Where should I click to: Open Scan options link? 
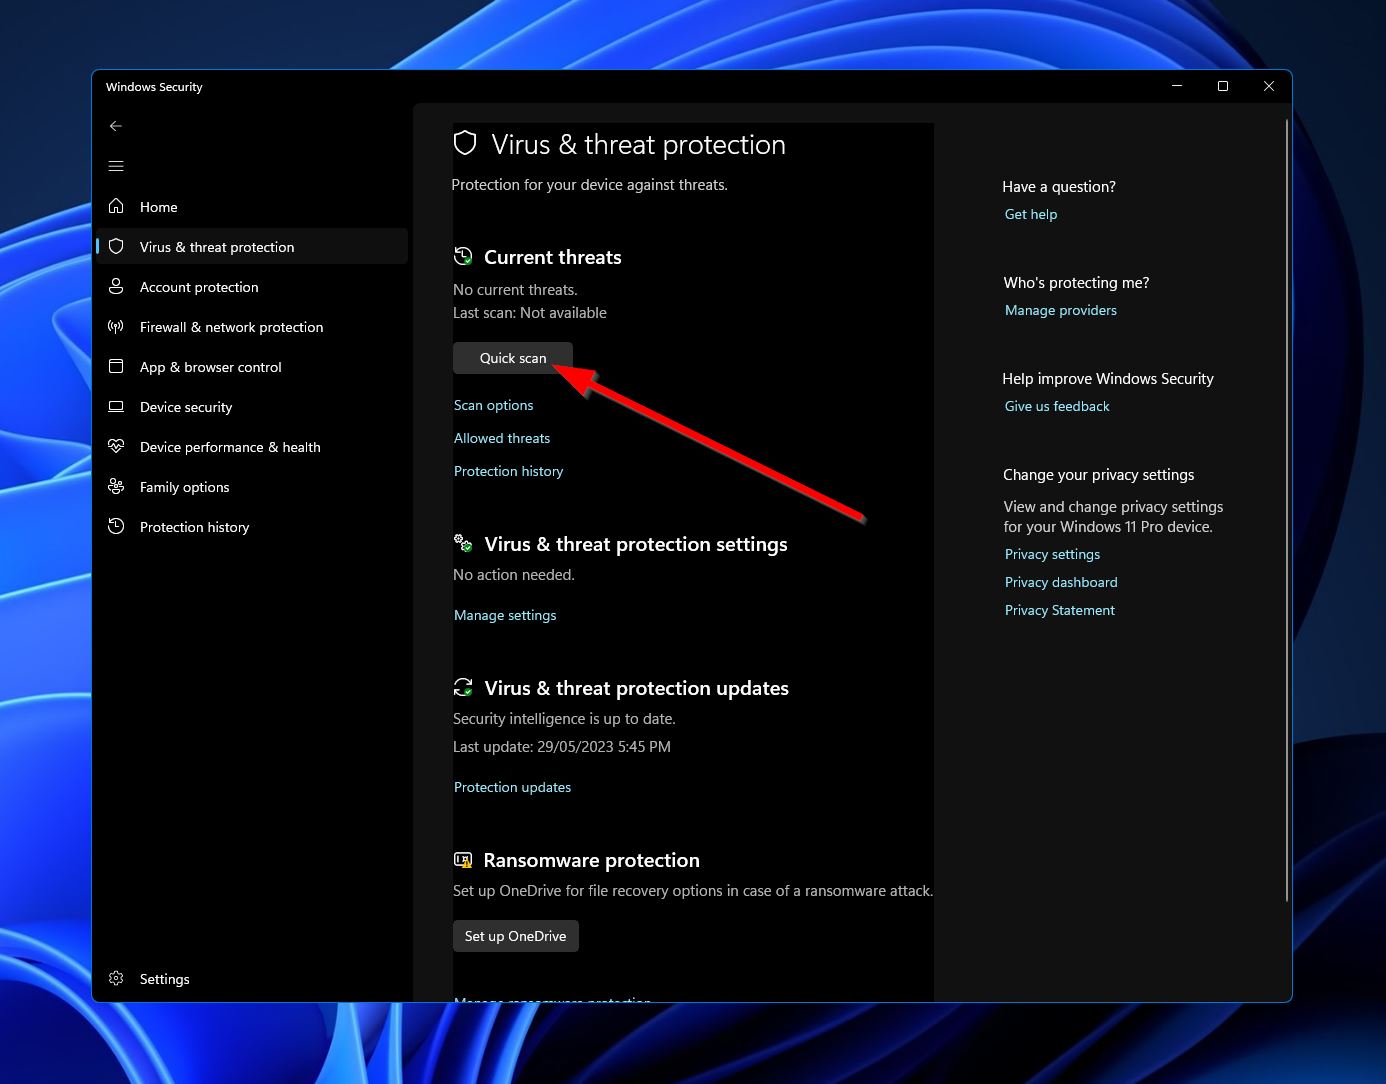click(494, 405)
